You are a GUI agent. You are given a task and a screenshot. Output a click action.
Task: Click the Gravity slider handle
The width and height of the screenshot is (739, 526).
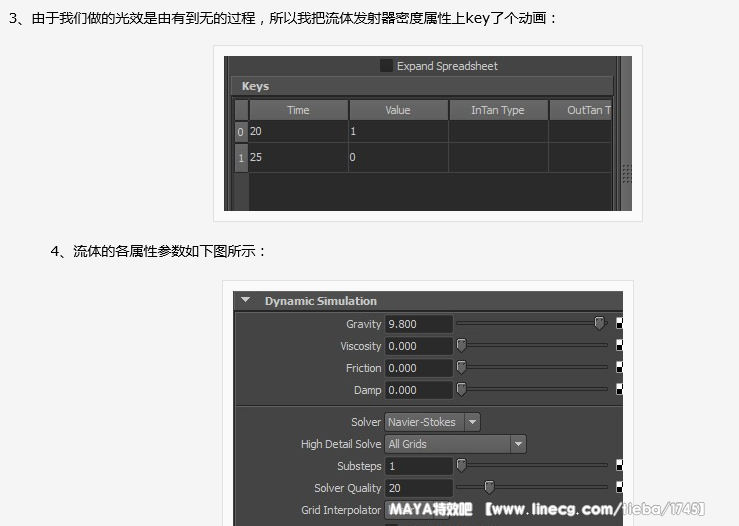(x=599, y=323)
